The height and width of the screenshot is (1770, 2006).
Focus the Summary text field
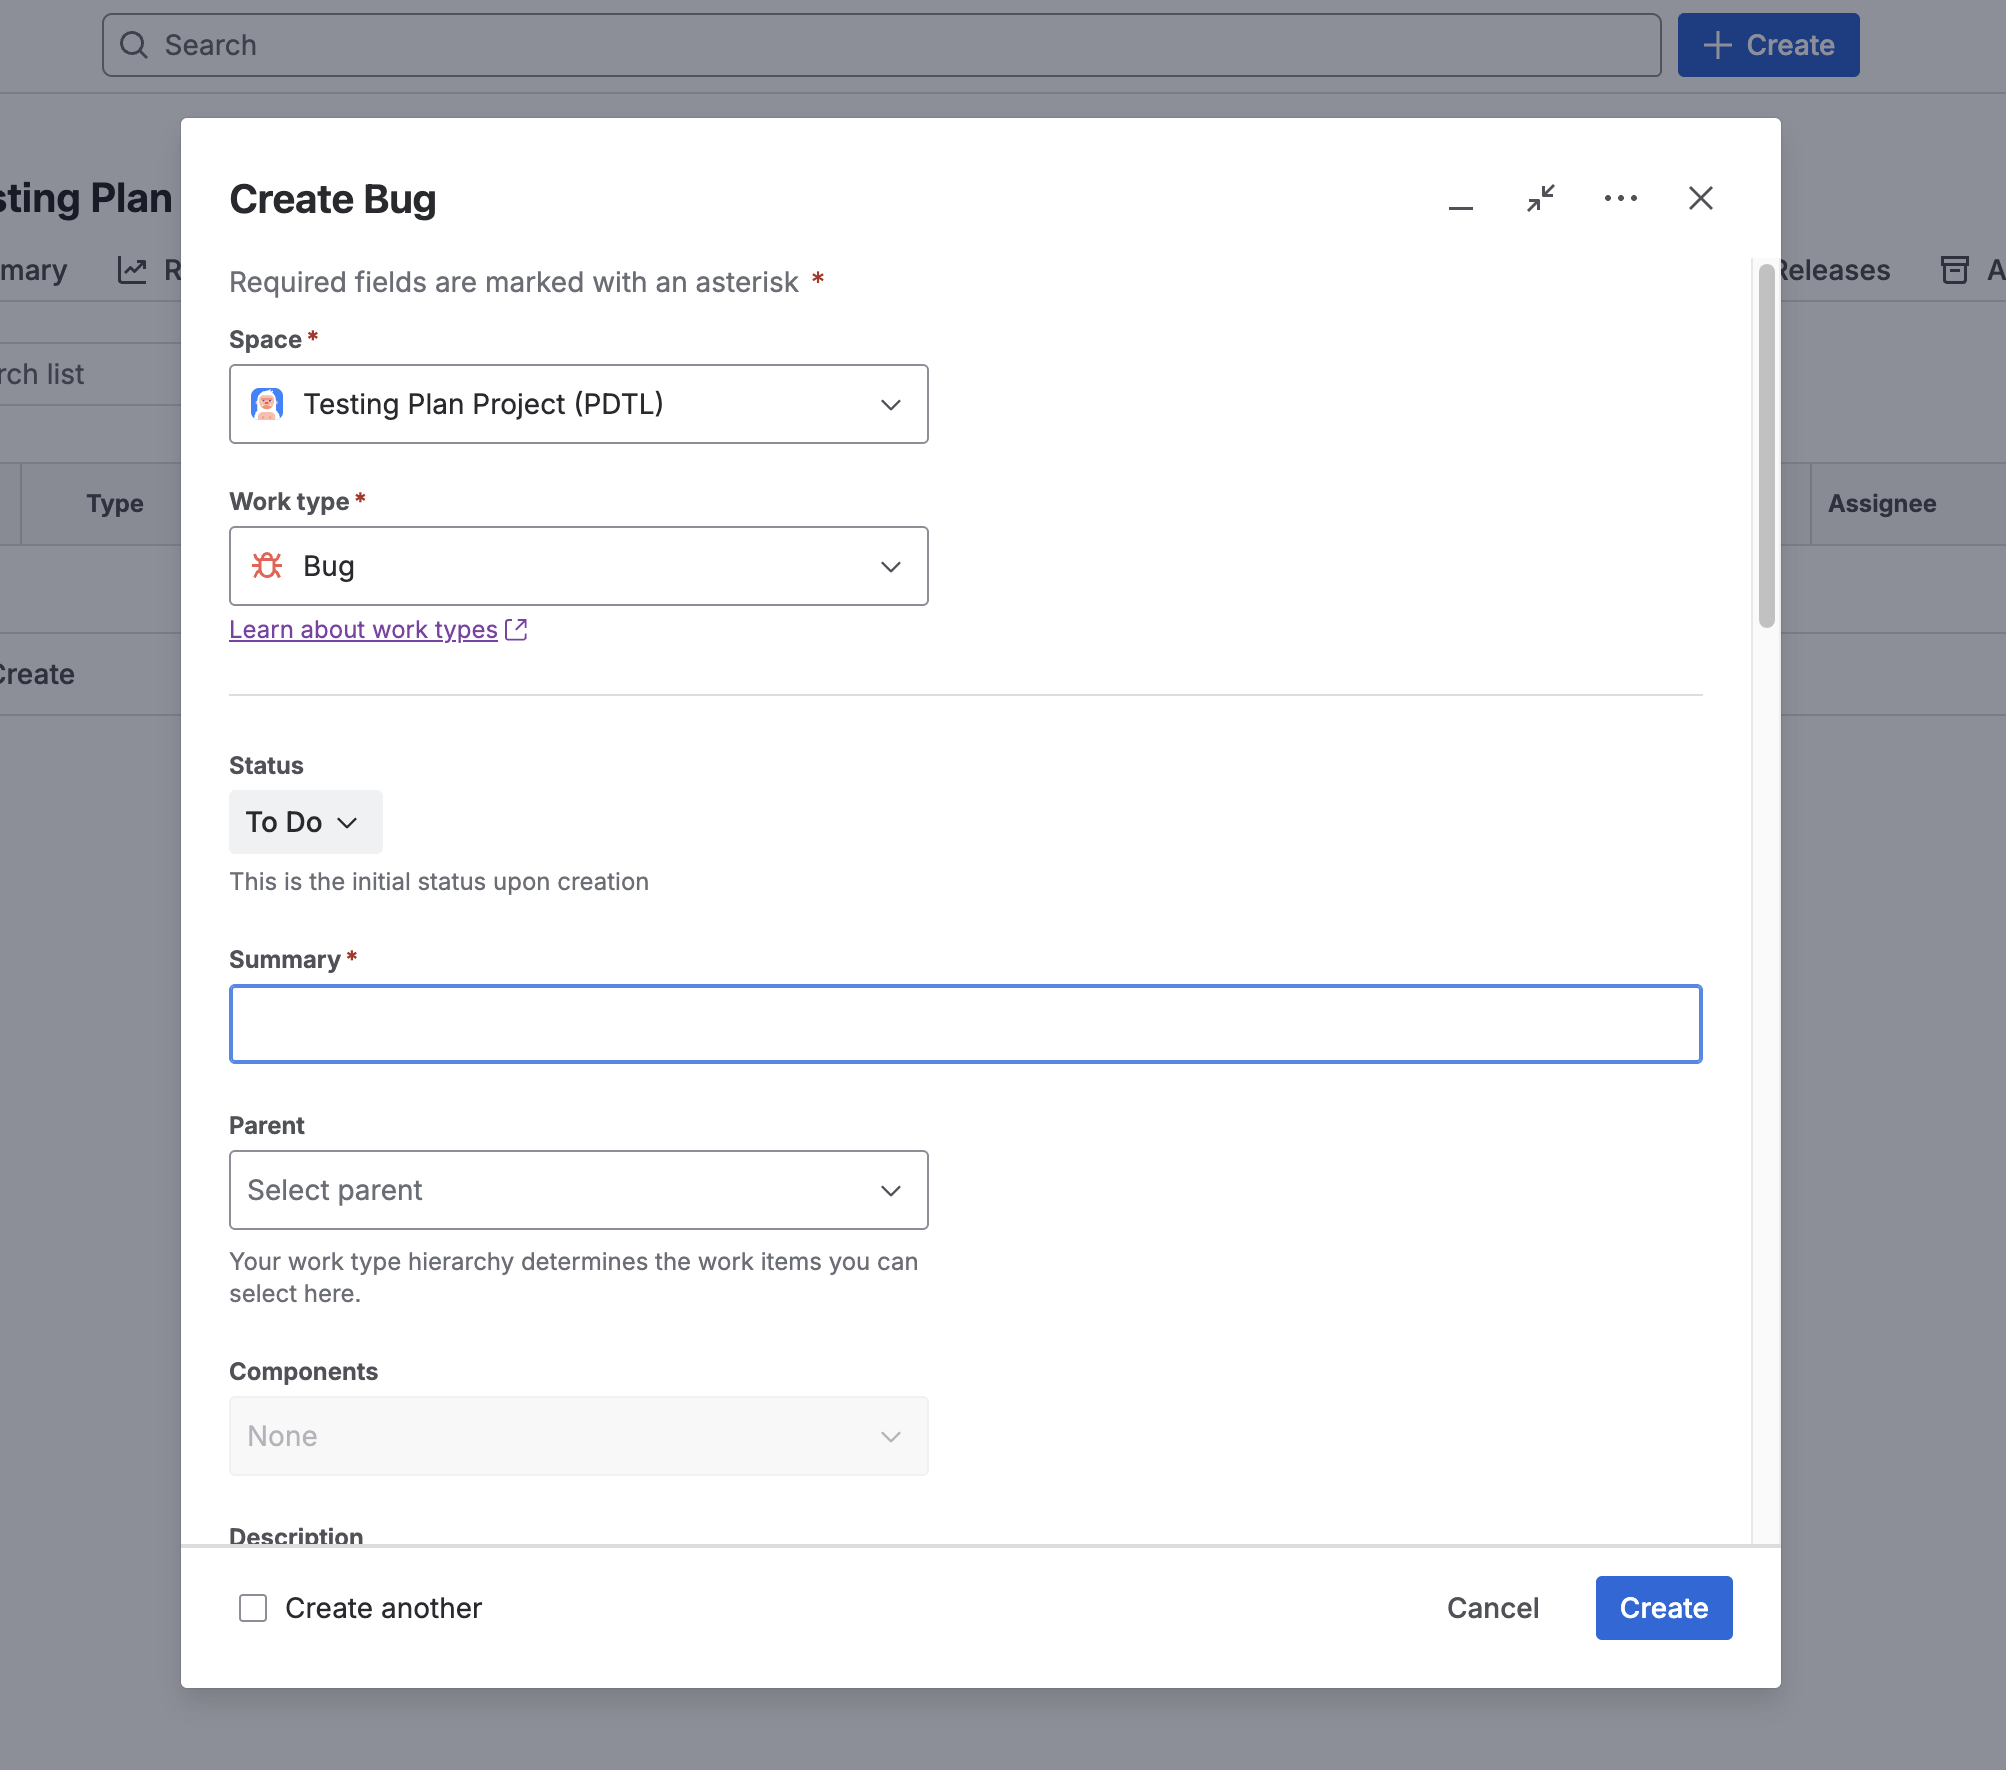click(965, 1024)
